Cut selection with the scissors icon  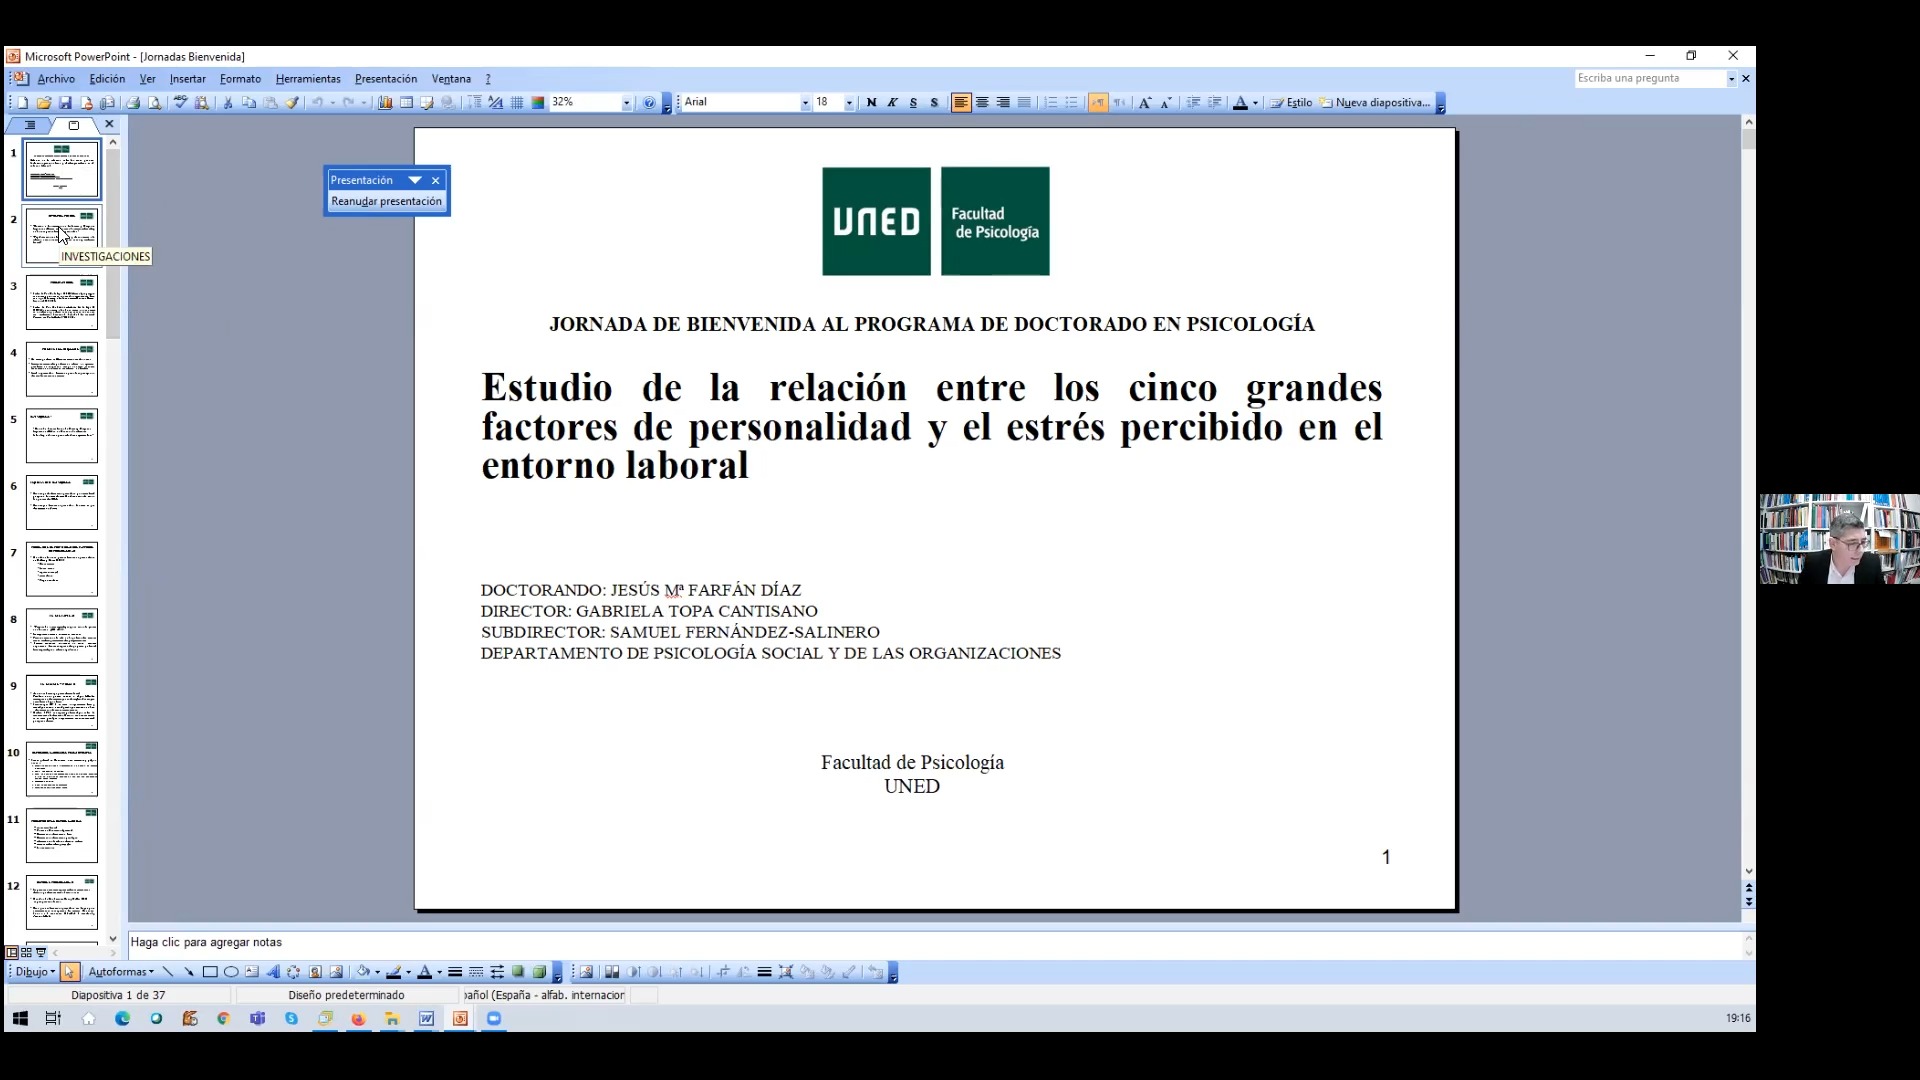pyautogui.click(x=228, y=103)
